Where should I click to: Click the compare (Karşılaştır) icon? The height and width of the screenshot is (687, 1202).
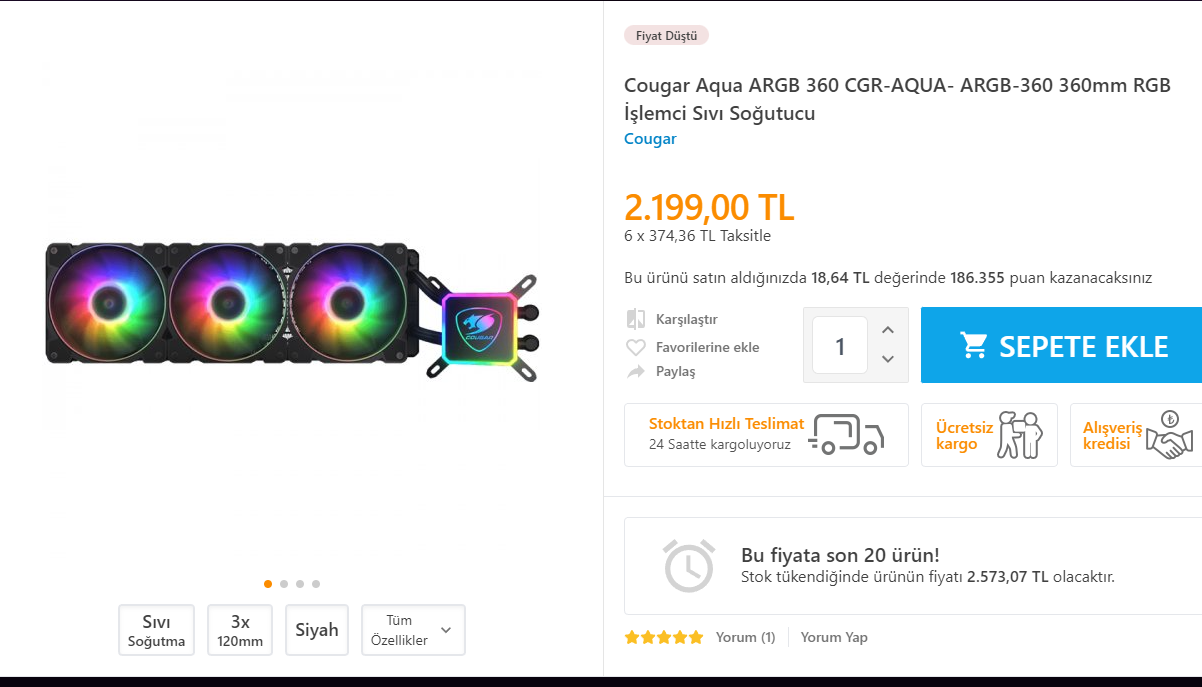[x=636, y=319]
